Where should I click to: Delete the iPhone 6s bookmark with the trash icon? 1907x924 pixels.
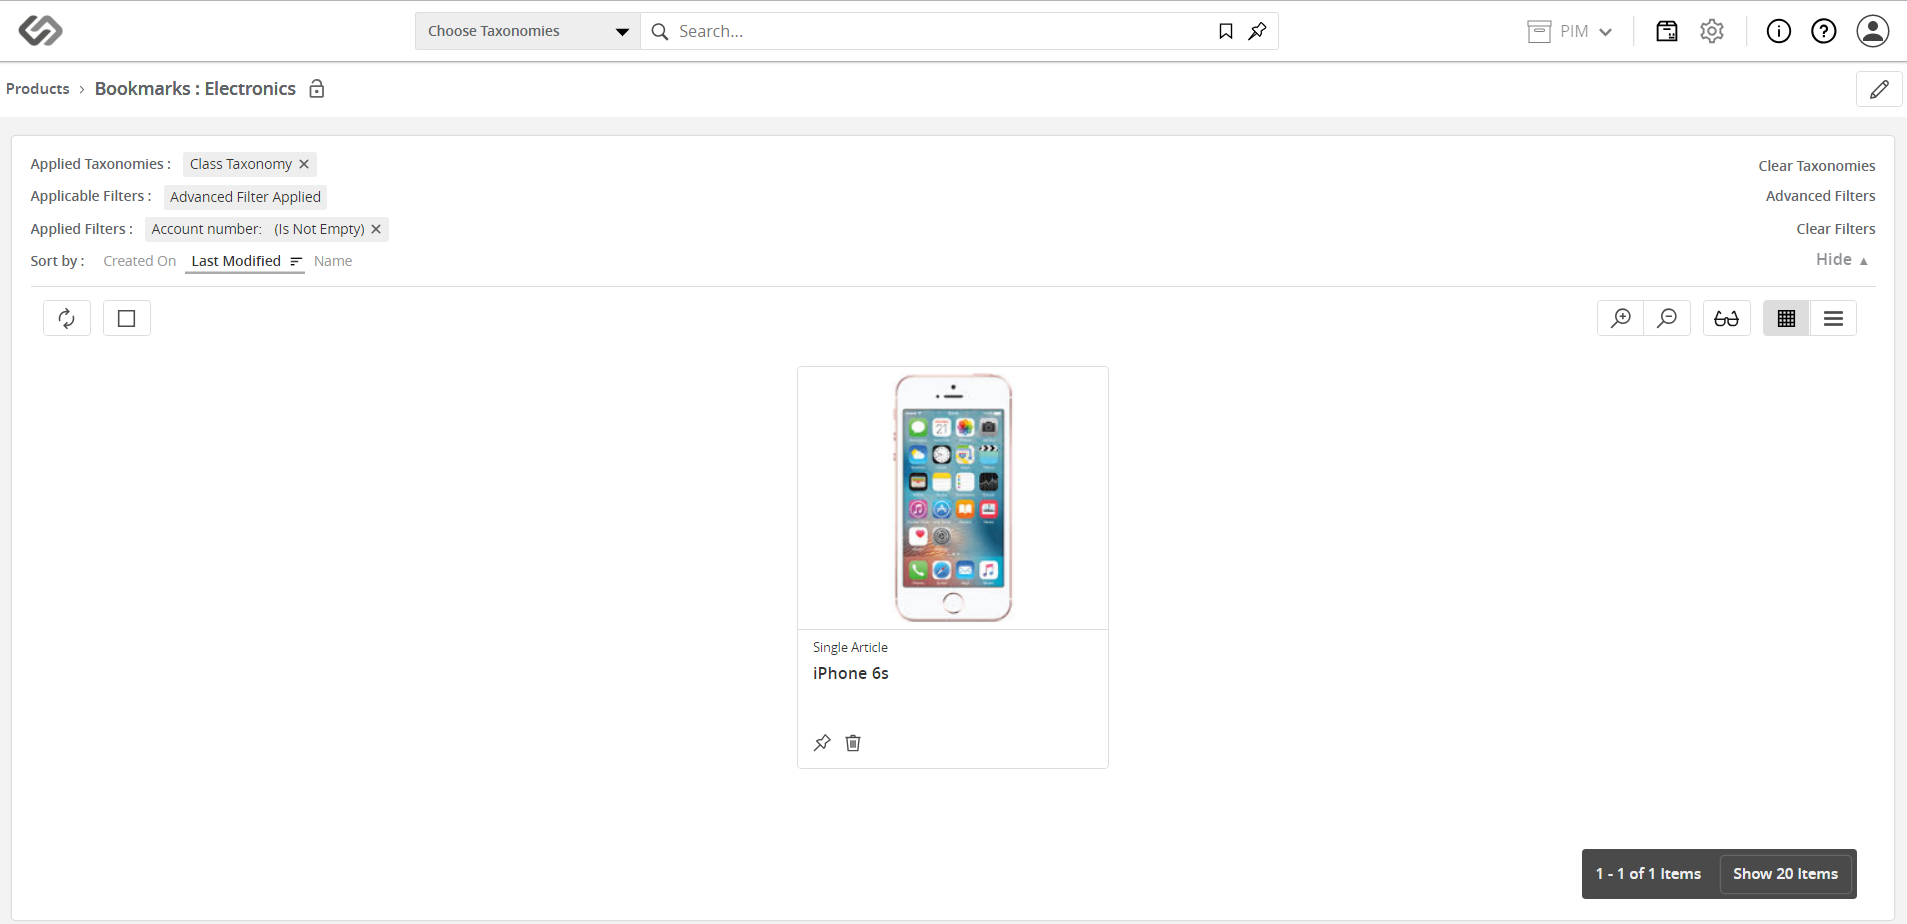tap(853, 743)
